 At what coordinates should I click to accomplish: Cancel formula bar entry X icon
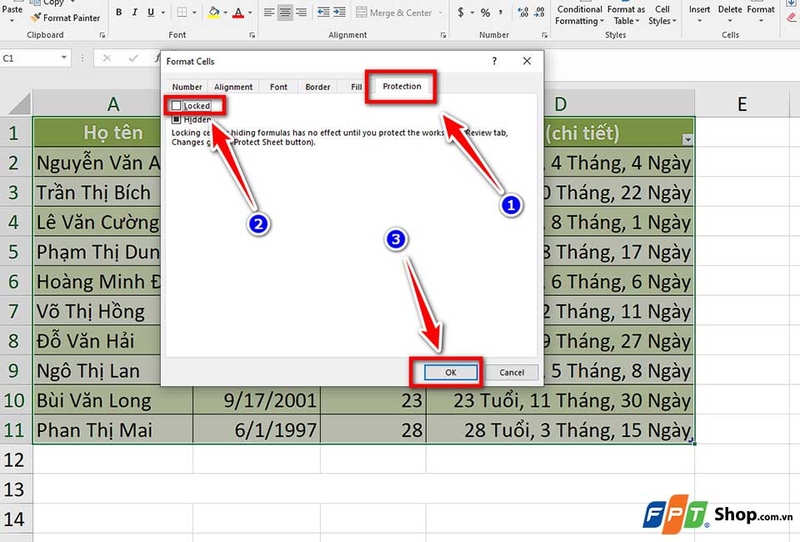(107, 58)
